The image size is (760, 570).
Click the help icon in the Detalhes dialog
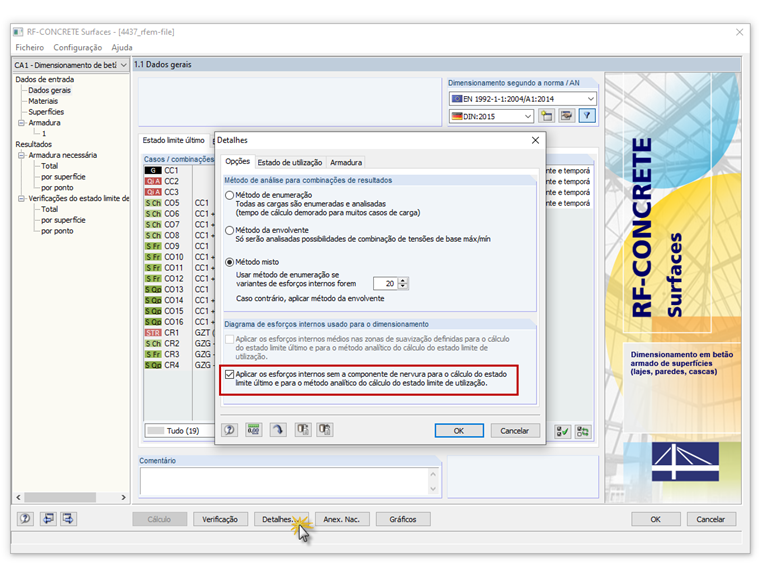click(x=230, y=430)
